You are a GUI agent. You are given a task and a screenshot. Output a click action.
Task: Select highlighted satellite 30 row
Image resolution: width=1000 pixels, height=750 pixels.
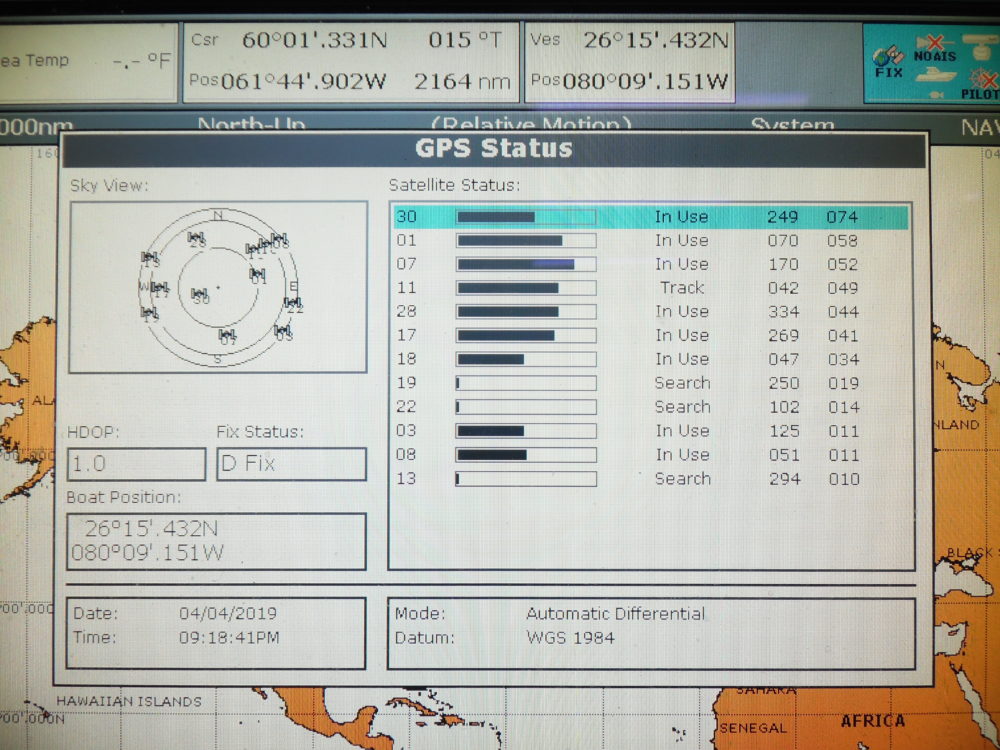[651, 217]
